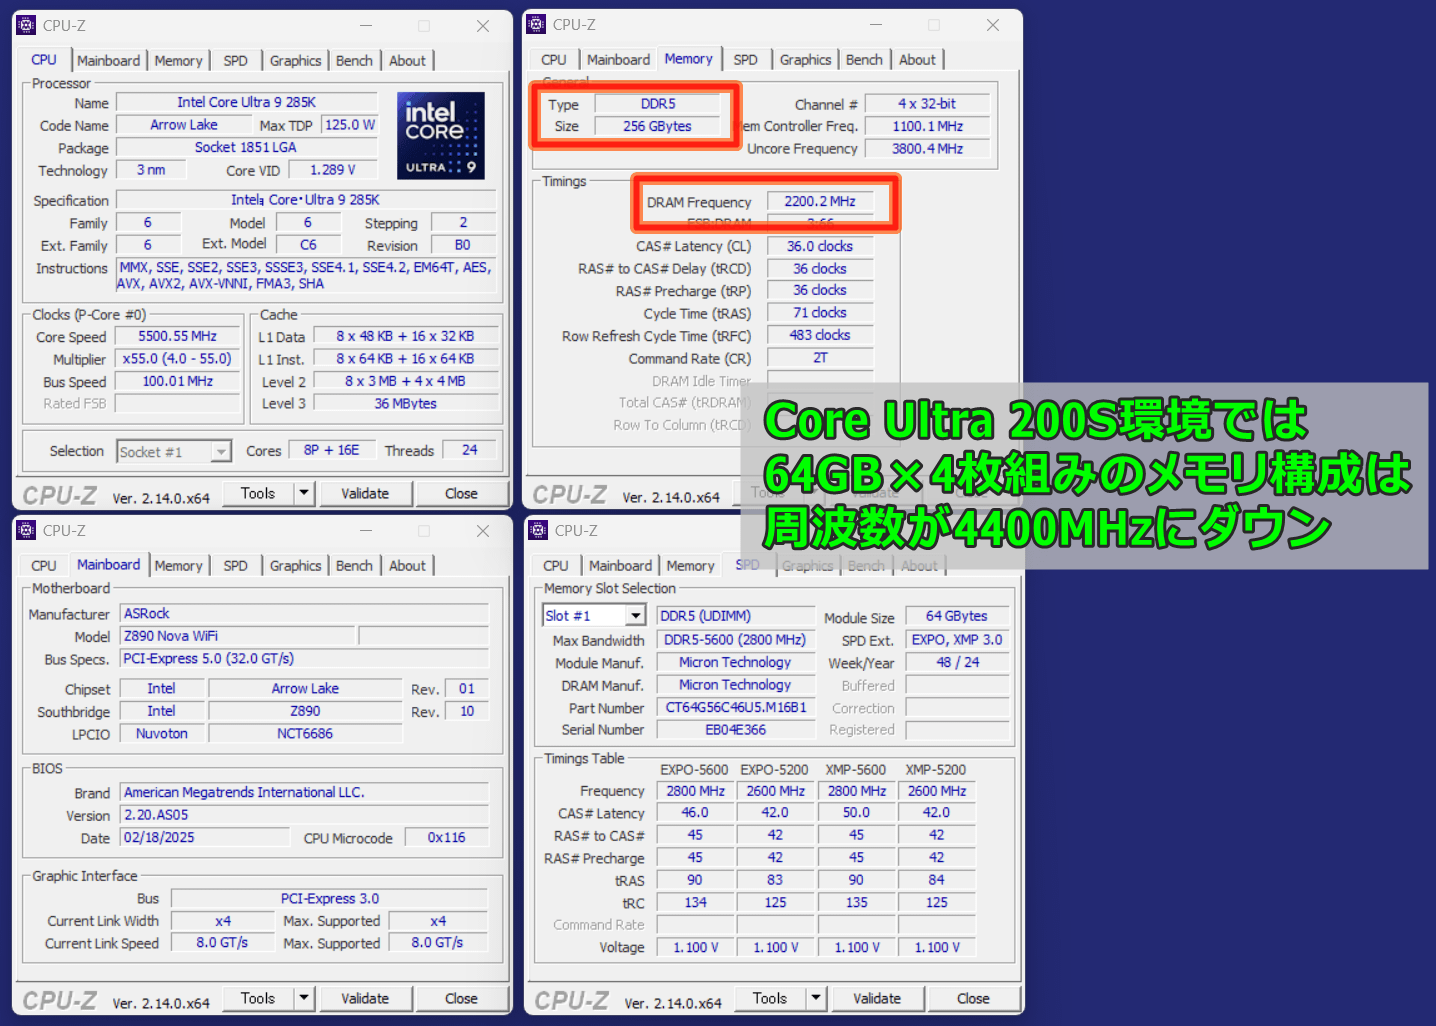Image resolution: width=1436 pixels, height=1026 pixels.
Task: Click the motherboard Manufacturer value 'ASRock'
Action: 305,614
